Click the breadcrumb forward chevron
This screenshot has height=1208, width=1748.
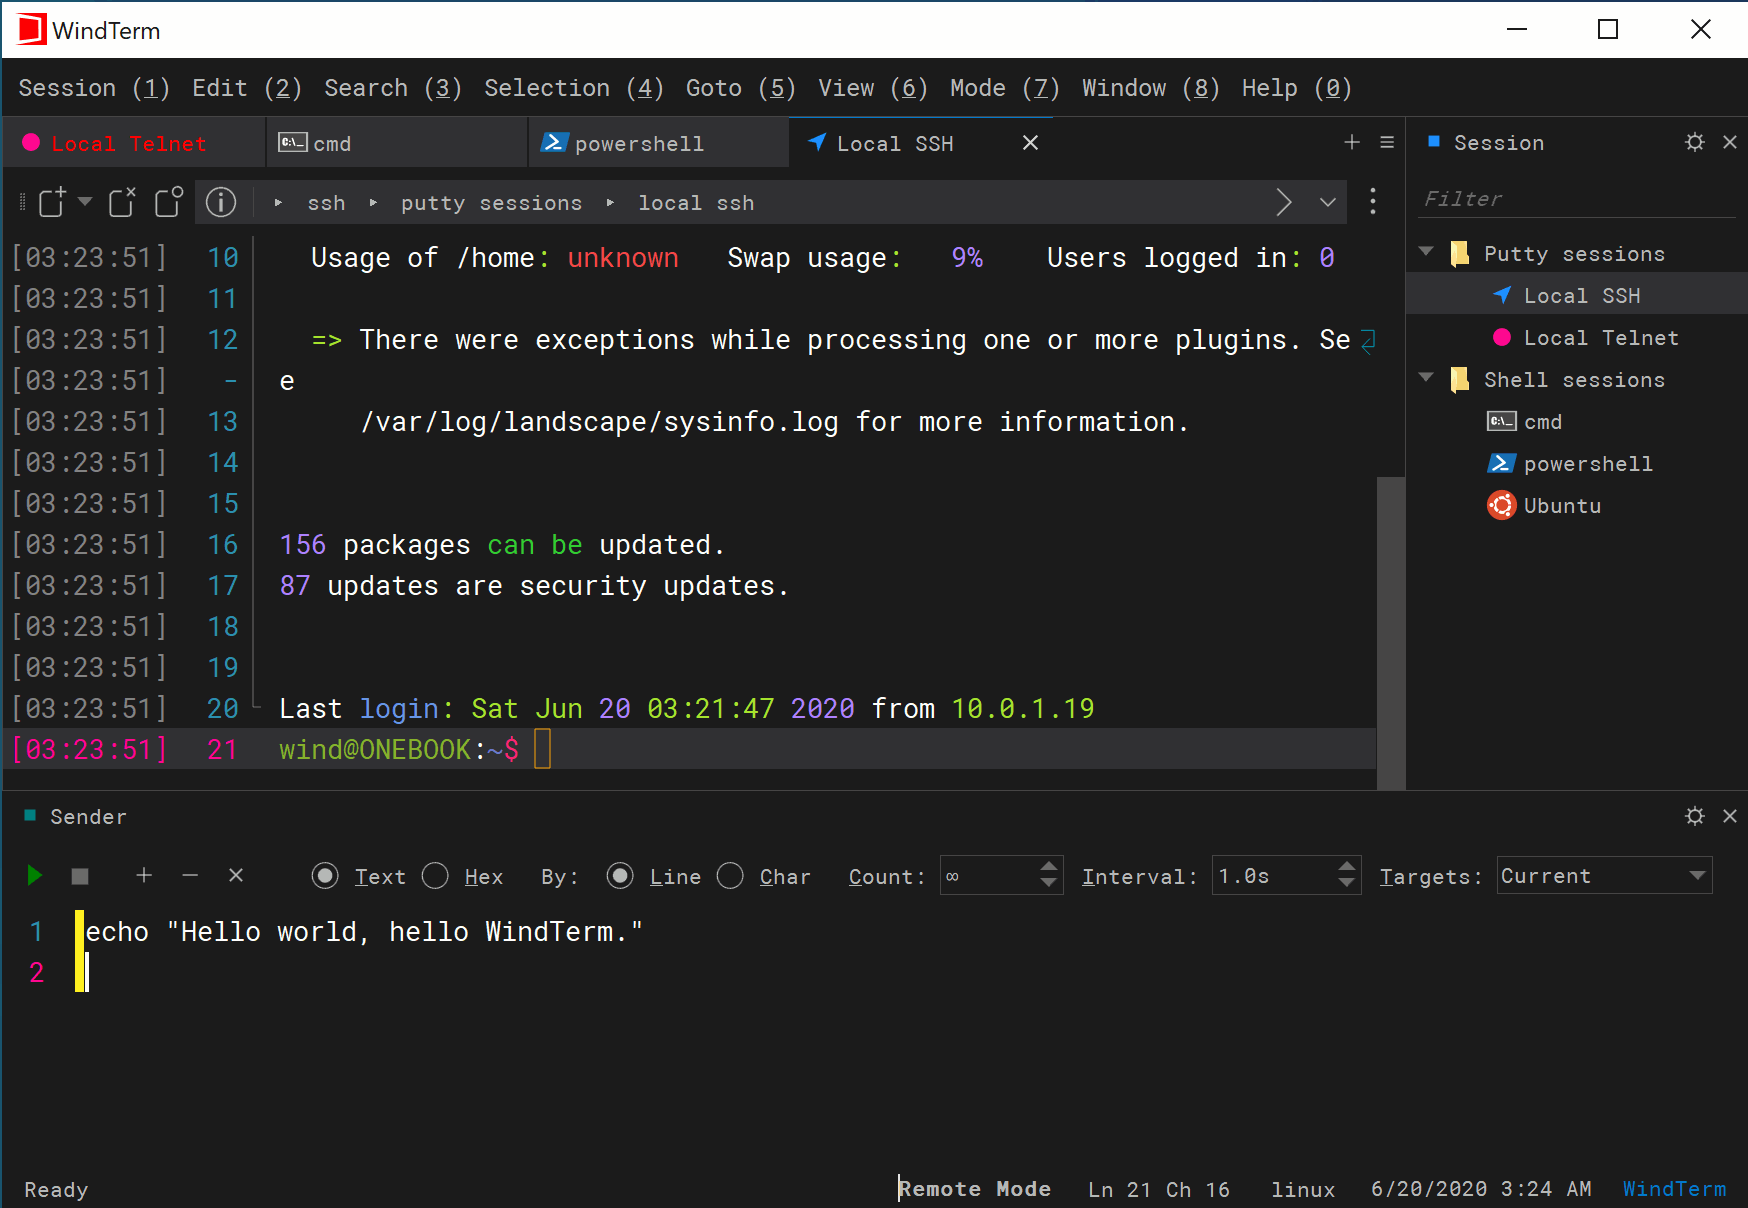(x=1284, y=202)
